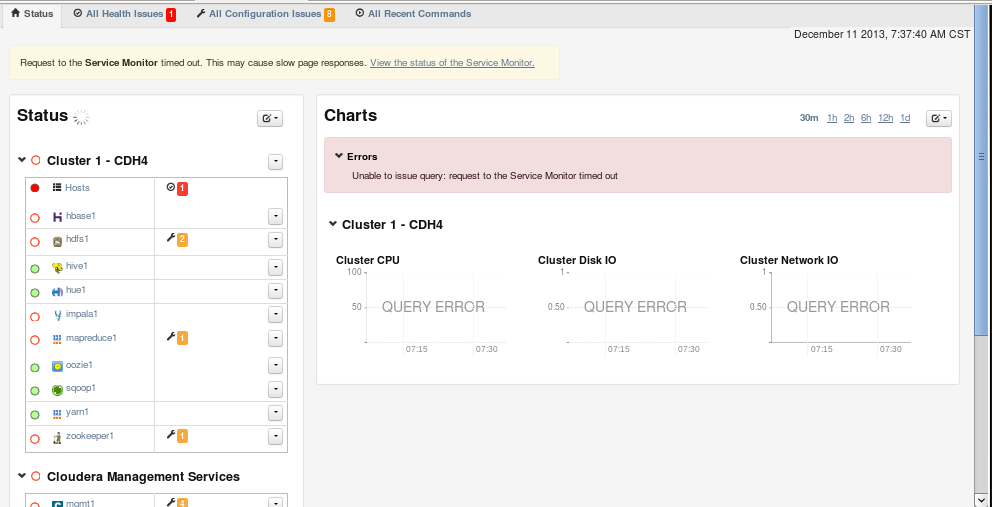Open the Charts panel edit dropdown
Image resolution: width=992 pixels, height=507 pixels.
point(939,118)
